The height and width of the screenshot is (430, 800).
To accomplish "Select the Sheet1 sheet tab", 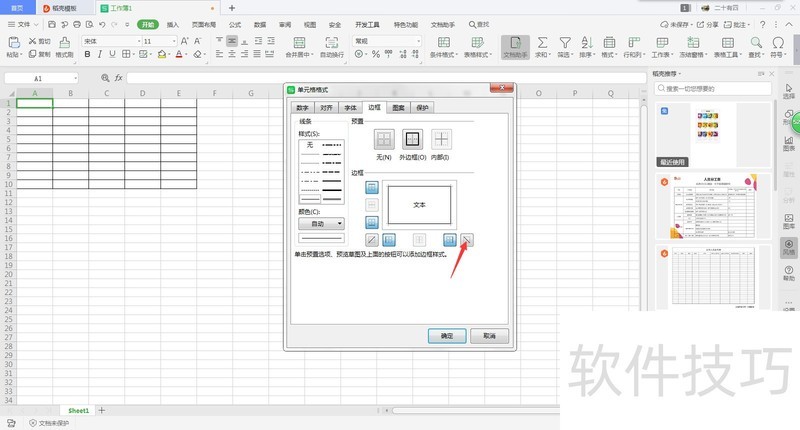I will (79, 410).
